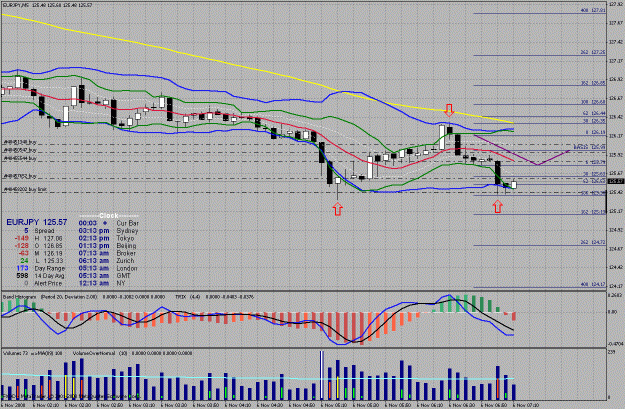
Task: Click the Alert Price row
Action: pos(43,283)
